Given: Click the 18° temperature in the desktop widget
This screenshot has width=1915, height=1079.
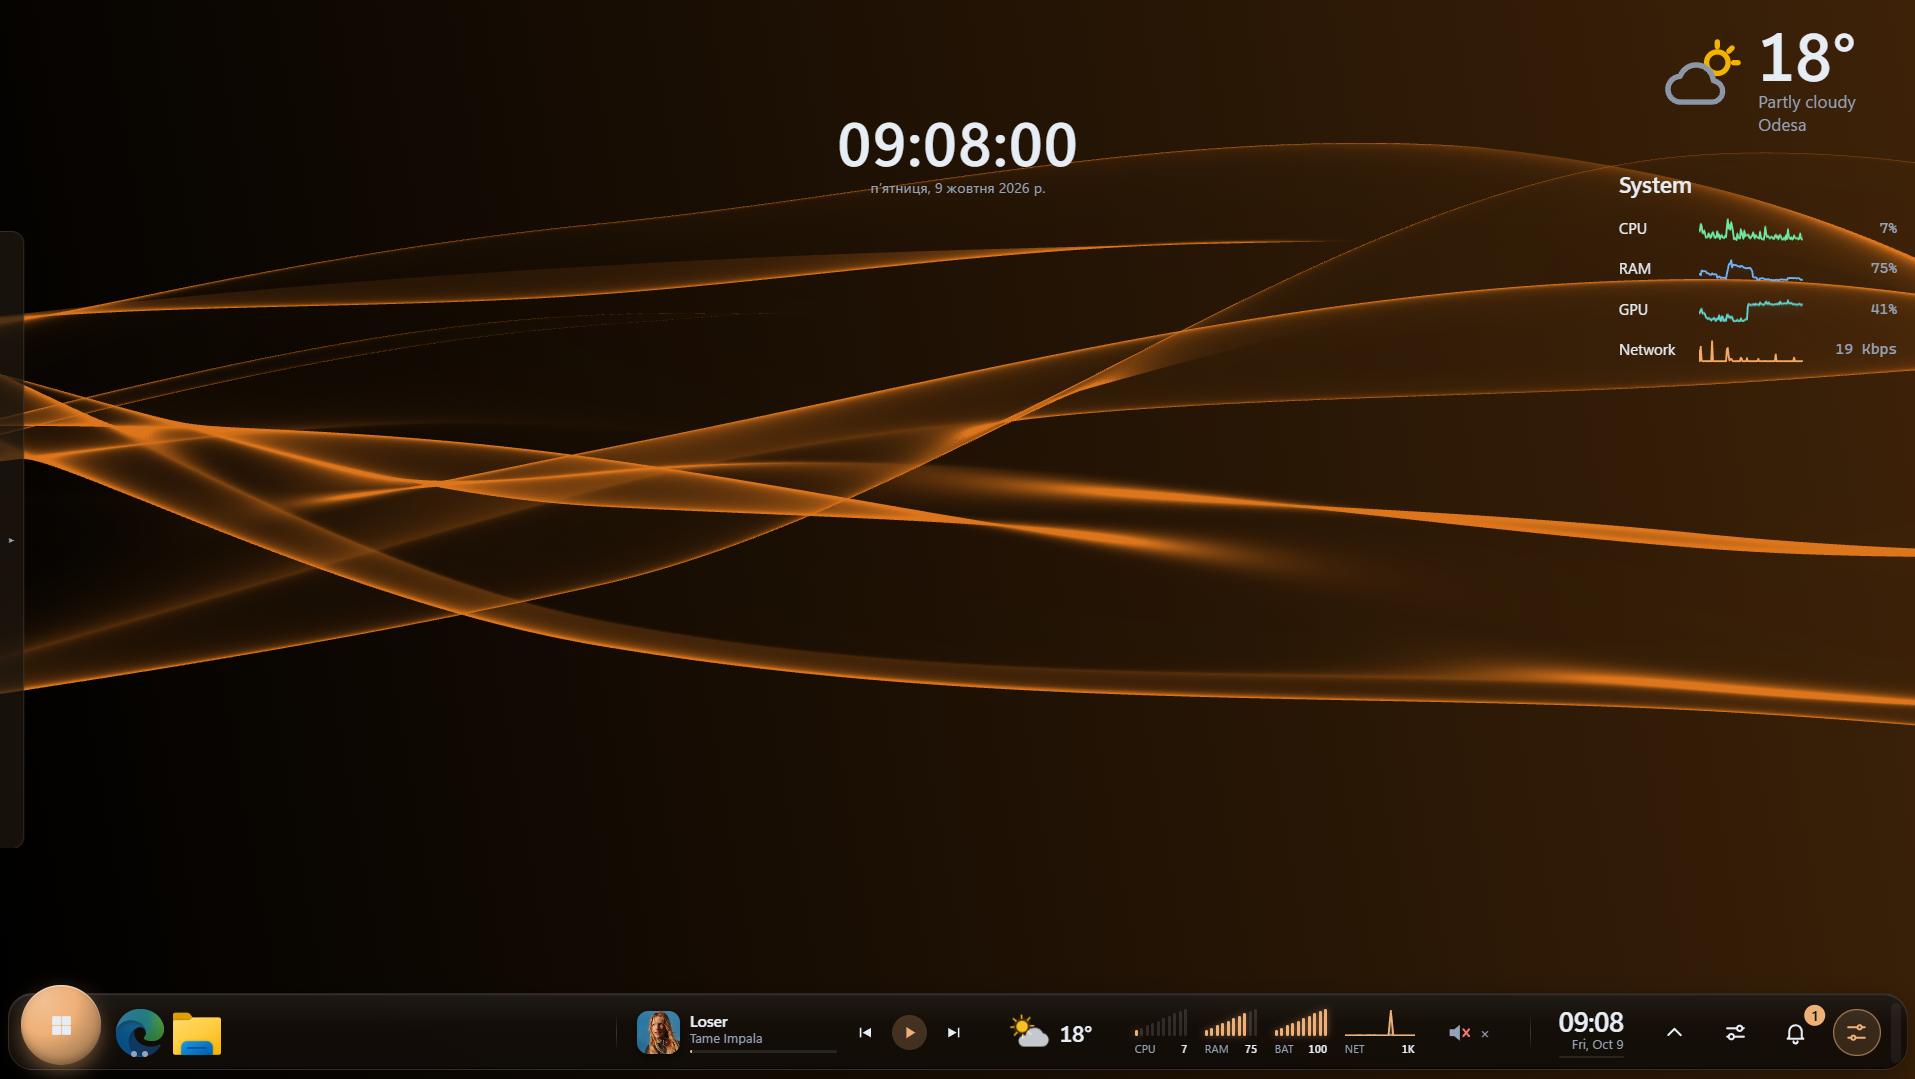Looking at the screenshot, I should point(1807,58).
